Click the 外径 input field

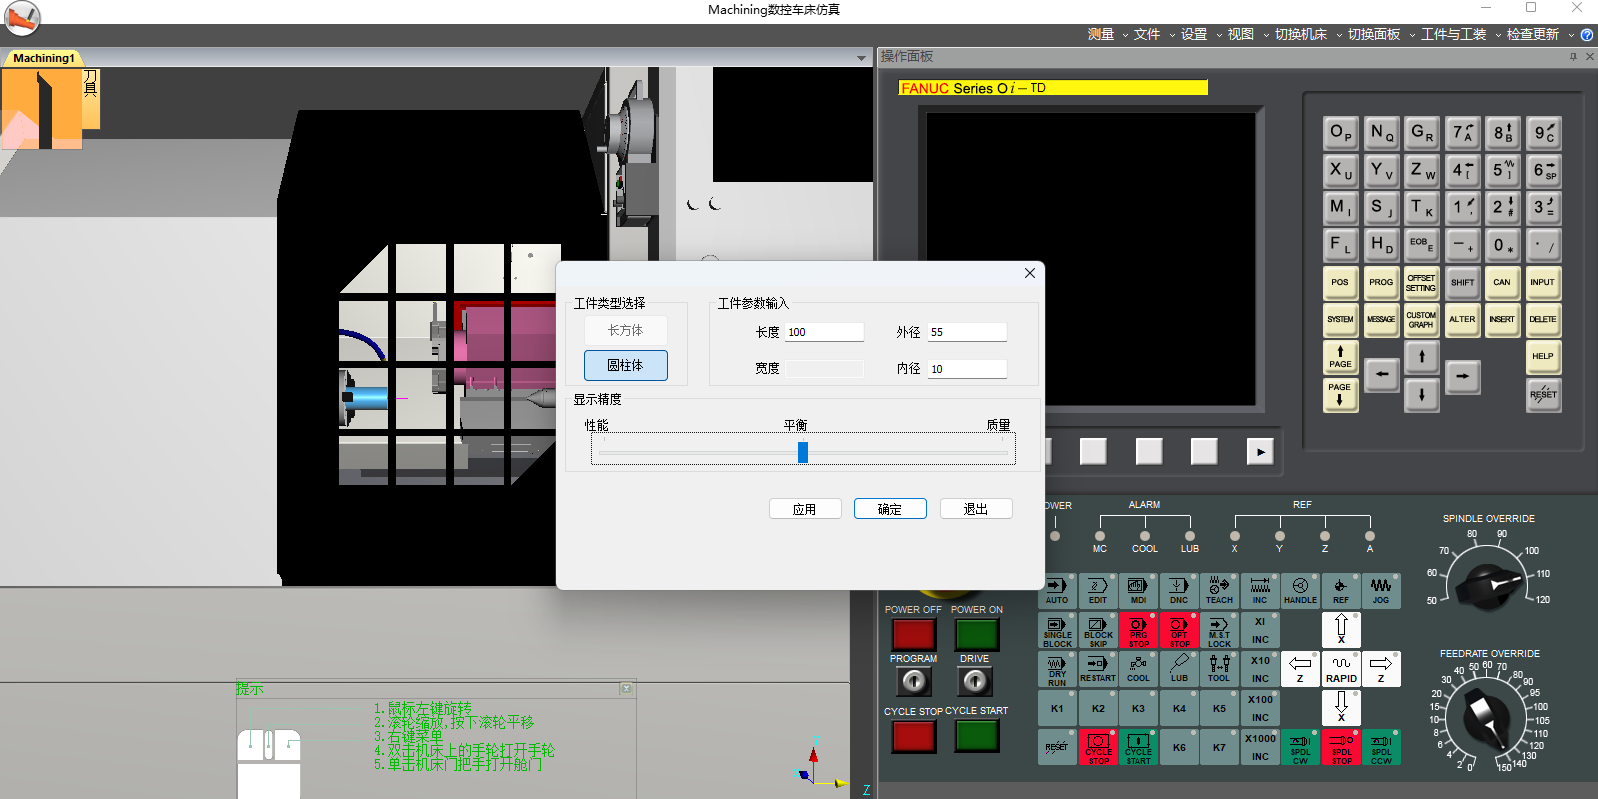coord(967,332)
